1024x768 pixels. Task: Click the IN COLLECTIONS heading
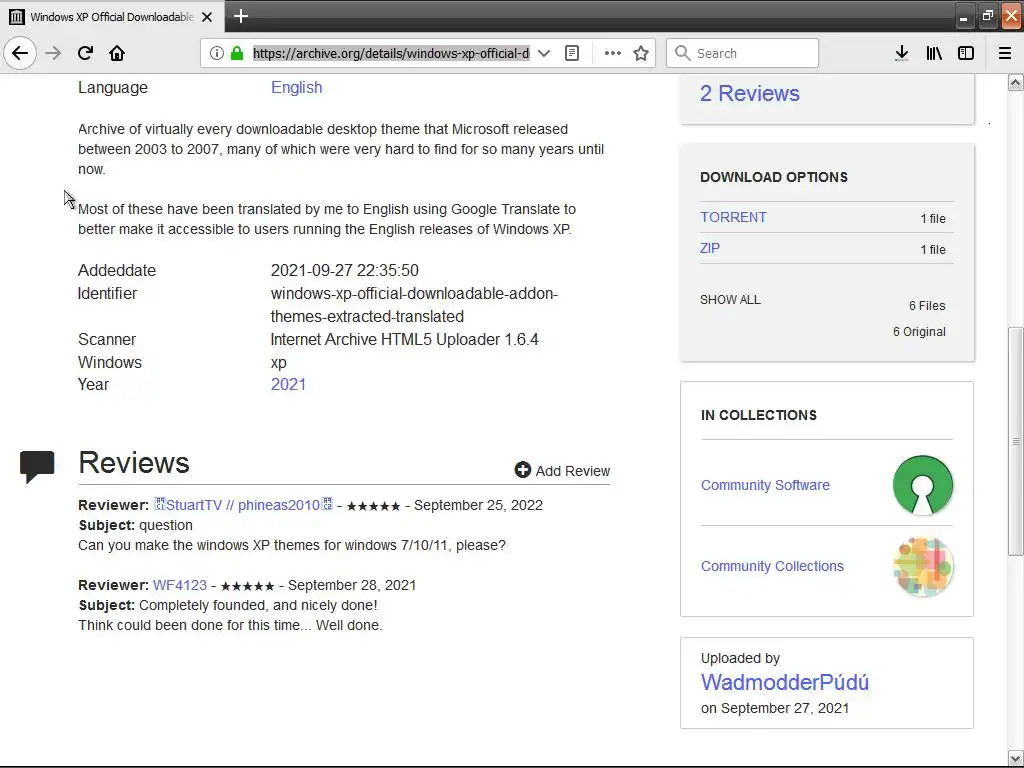tap(758, 415)
